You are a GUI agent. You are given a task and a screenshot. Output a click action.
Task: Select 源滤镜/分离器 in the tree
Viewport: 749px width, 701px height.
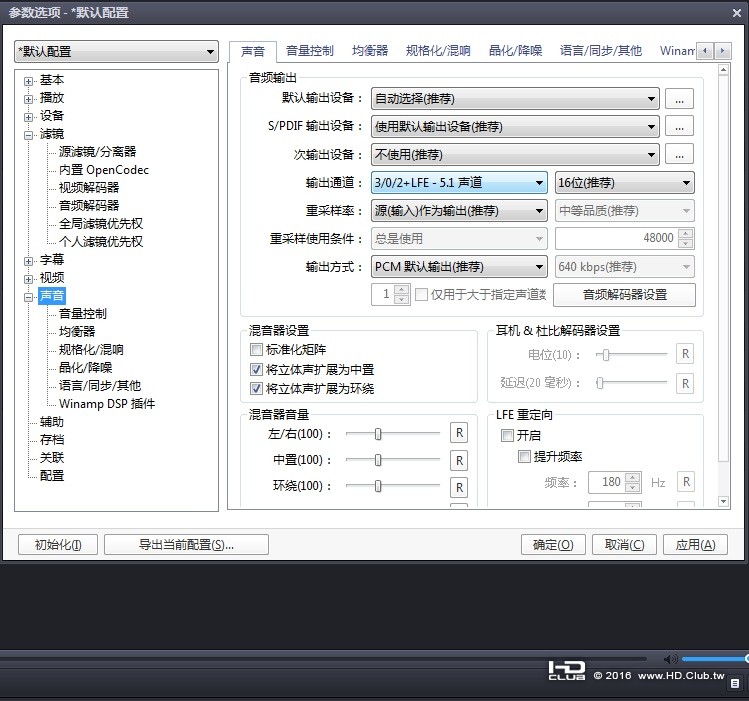[x=97, y=152]
